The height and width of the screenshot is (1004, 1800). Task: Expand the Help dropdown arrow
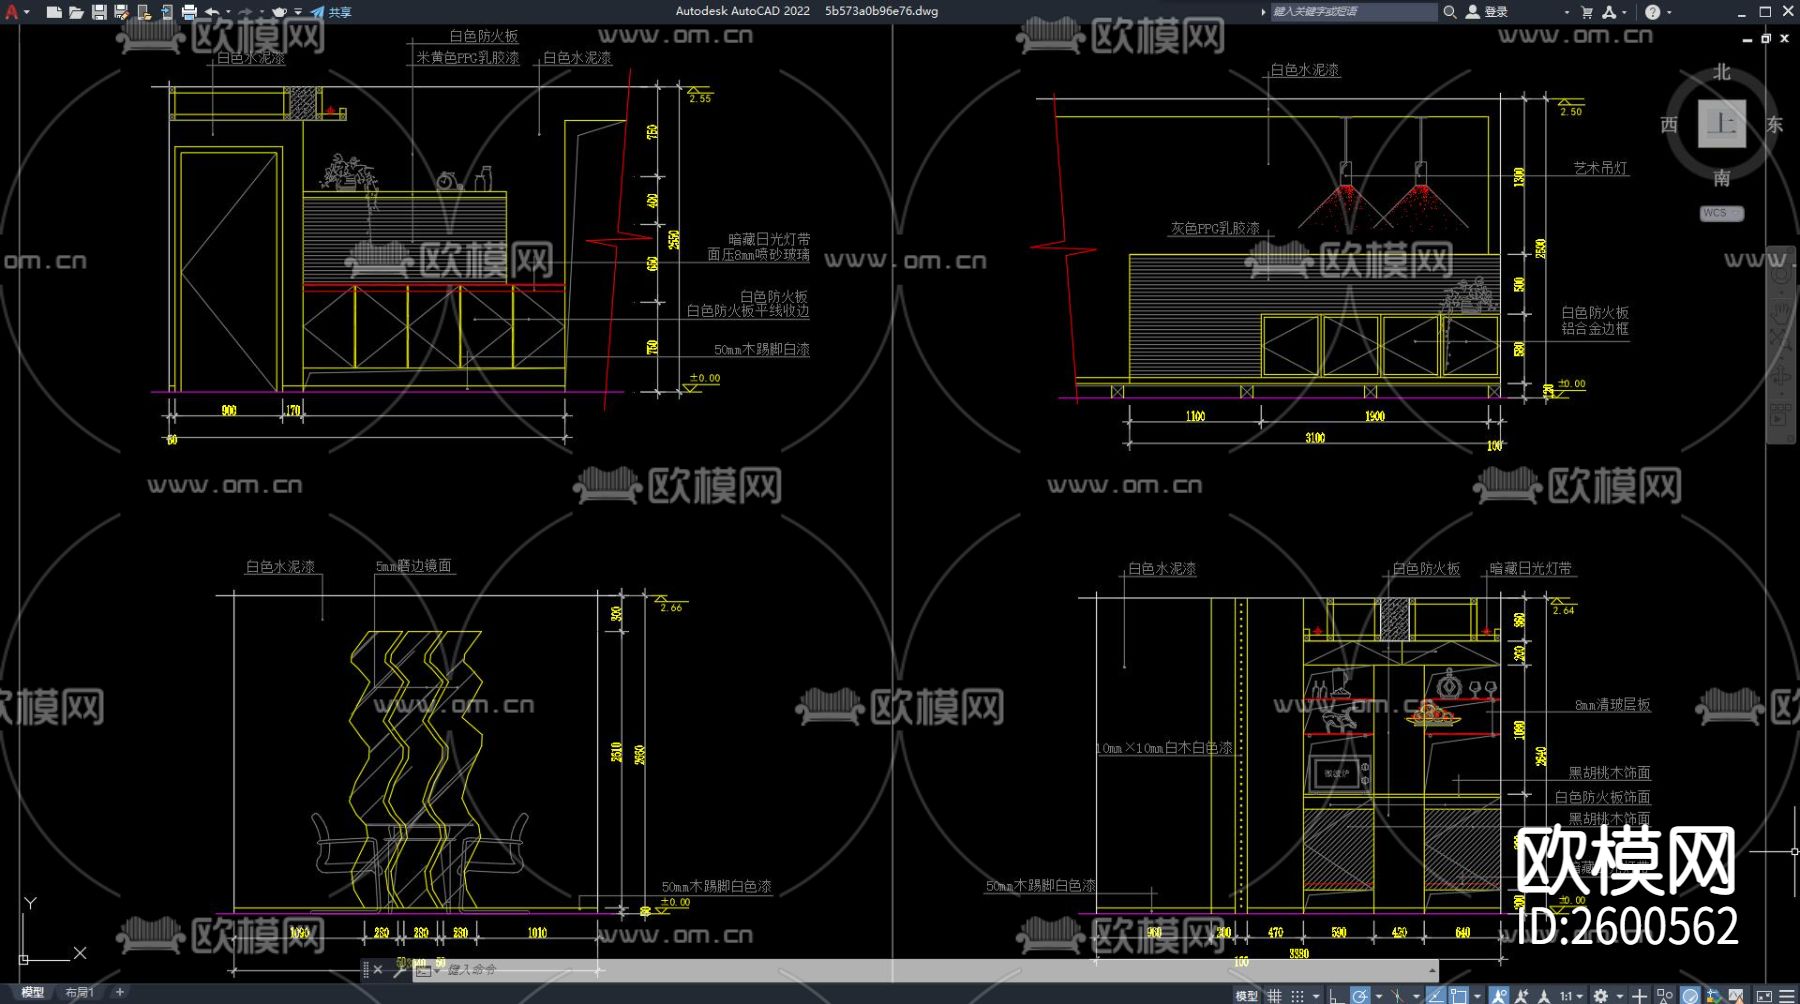[x=1669, y=12]
